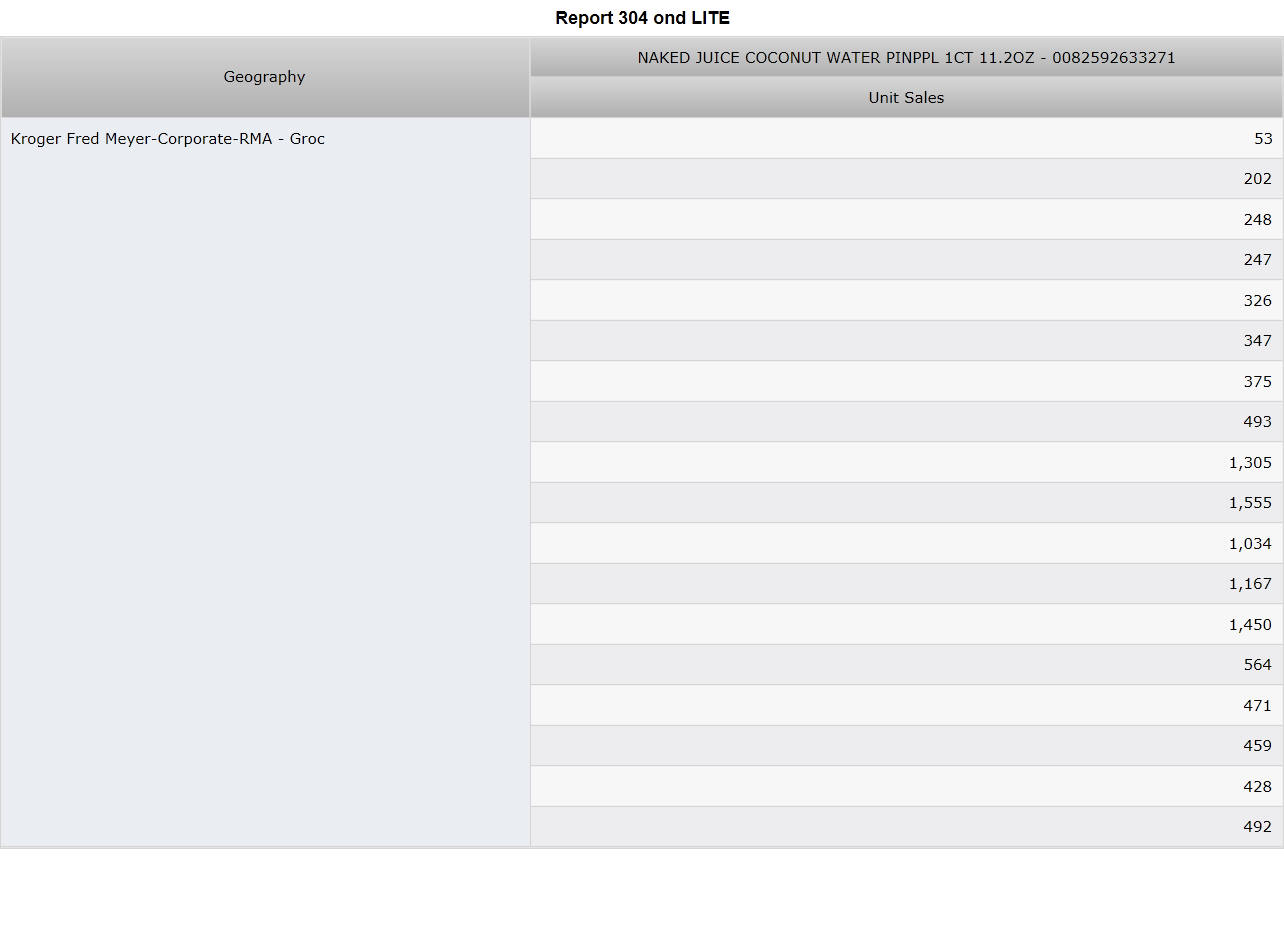Select the NAKED JUICE COCONUT WATER product header

coord(906,58)
